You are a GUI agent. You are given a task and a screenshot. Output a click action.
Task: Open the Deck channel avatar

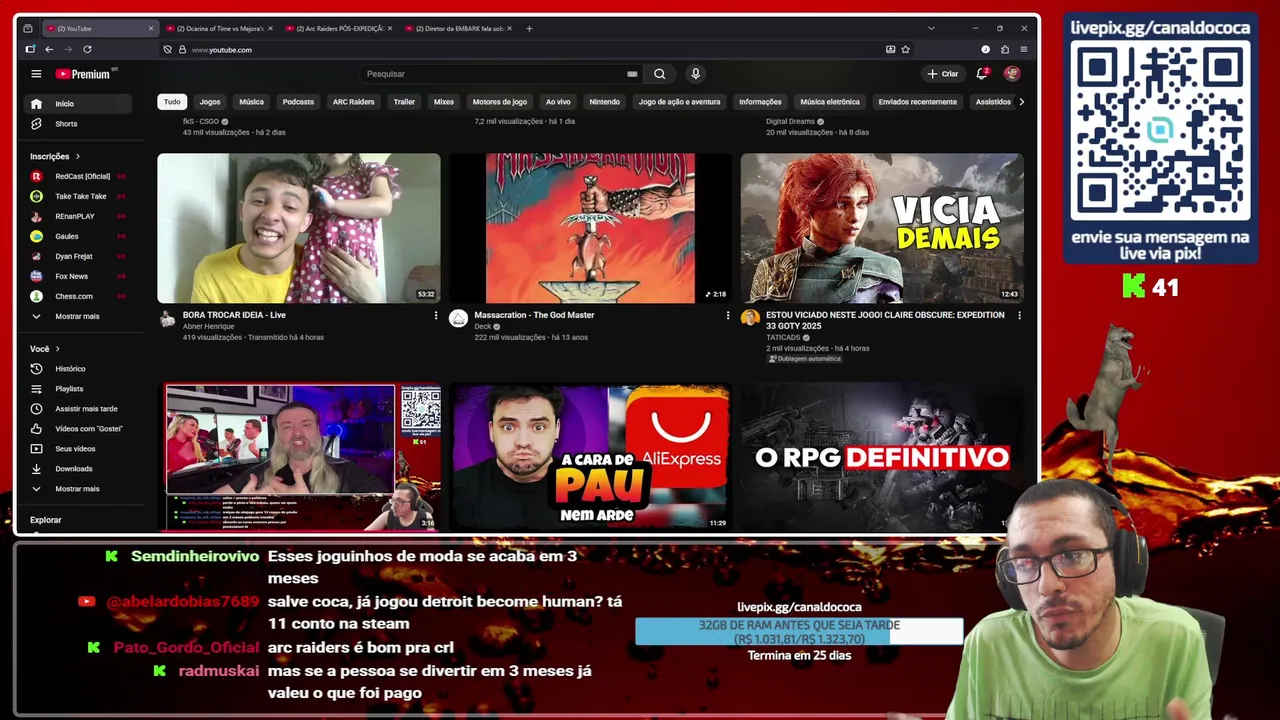pyautogui.click(x=458, y=318)
